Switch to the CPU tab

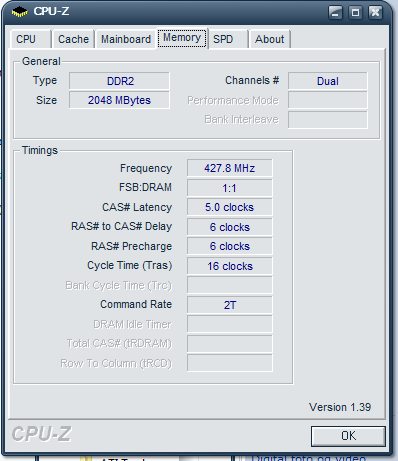point(30,39)
